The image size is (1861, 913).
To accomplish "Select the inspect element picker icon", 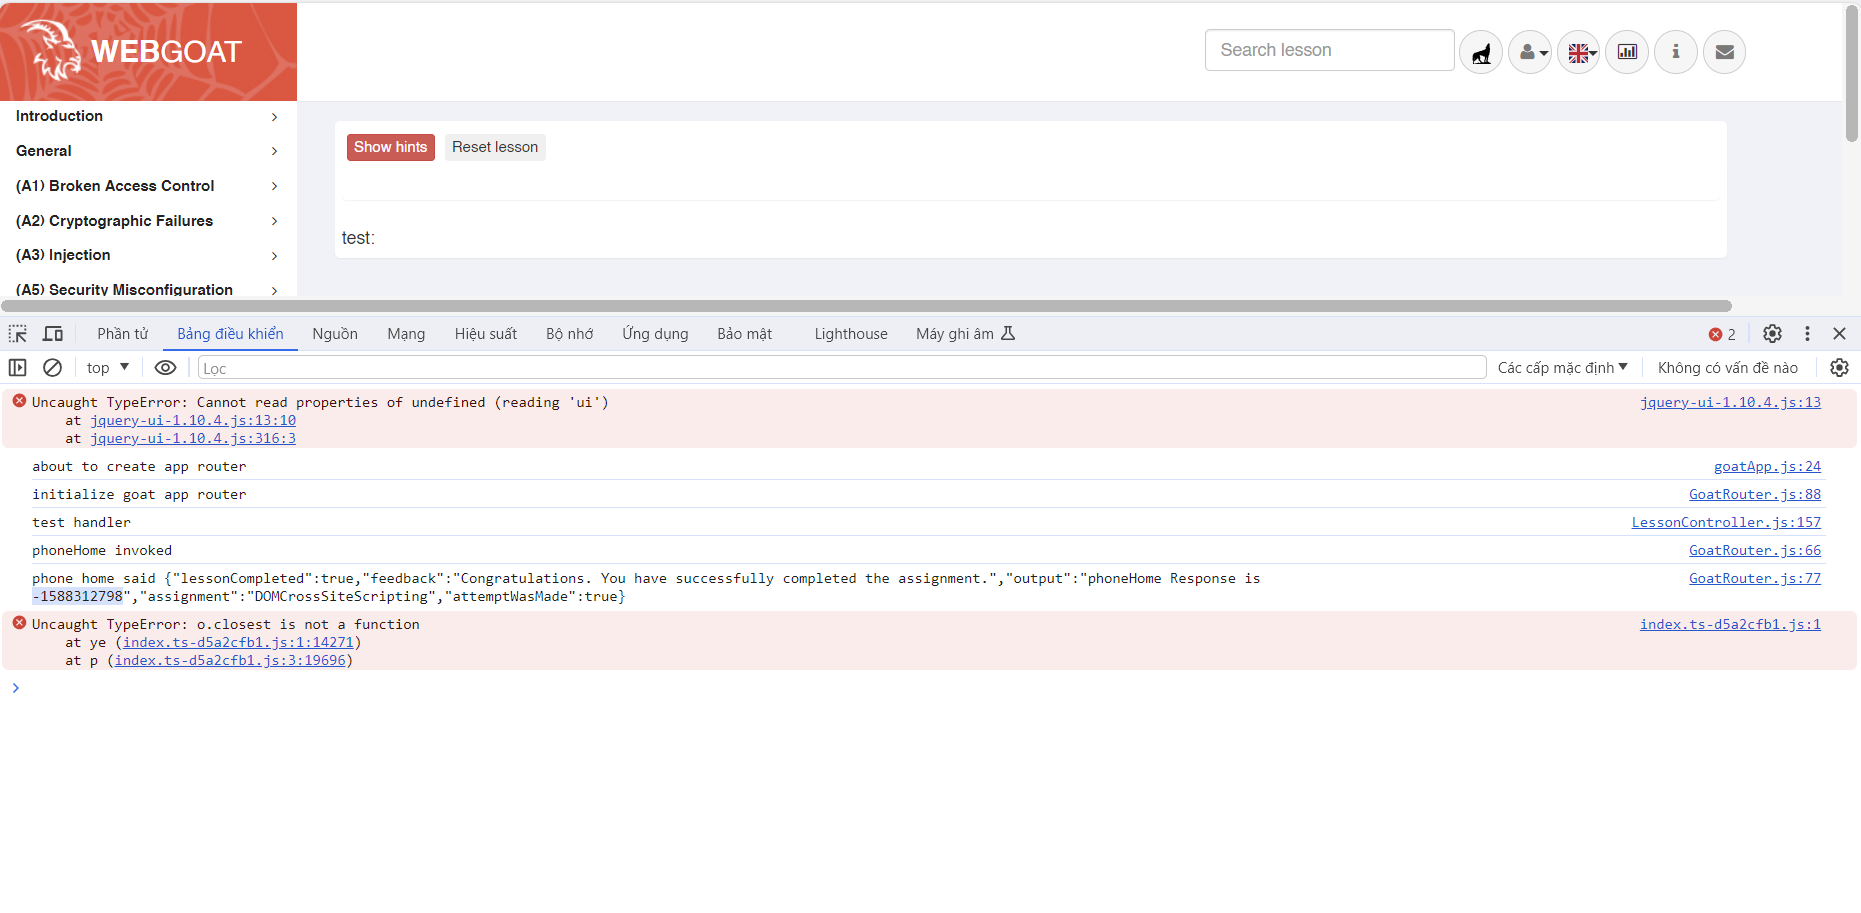I will point(18,334).
